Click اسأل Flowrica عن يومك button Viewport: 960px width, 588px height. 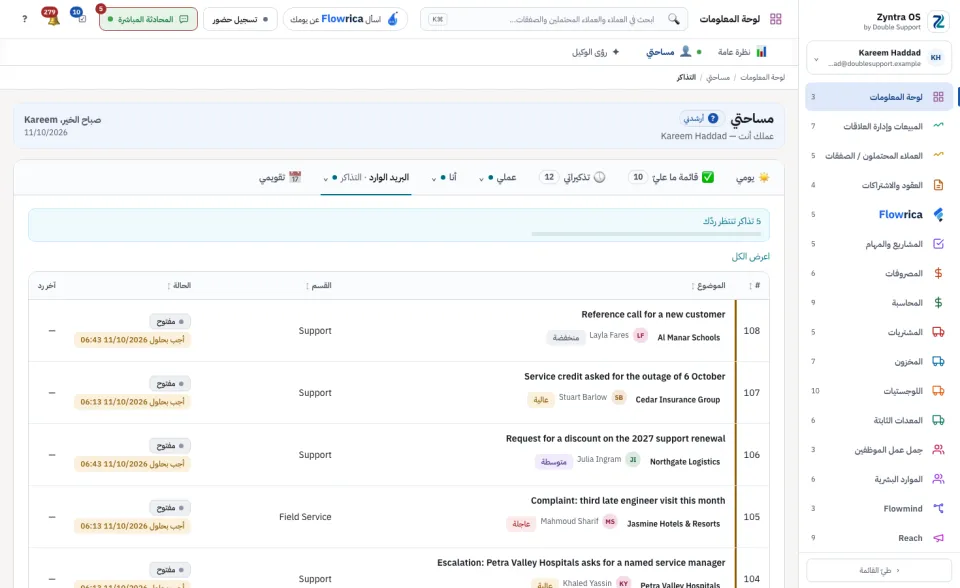click(x=345, y=19)
